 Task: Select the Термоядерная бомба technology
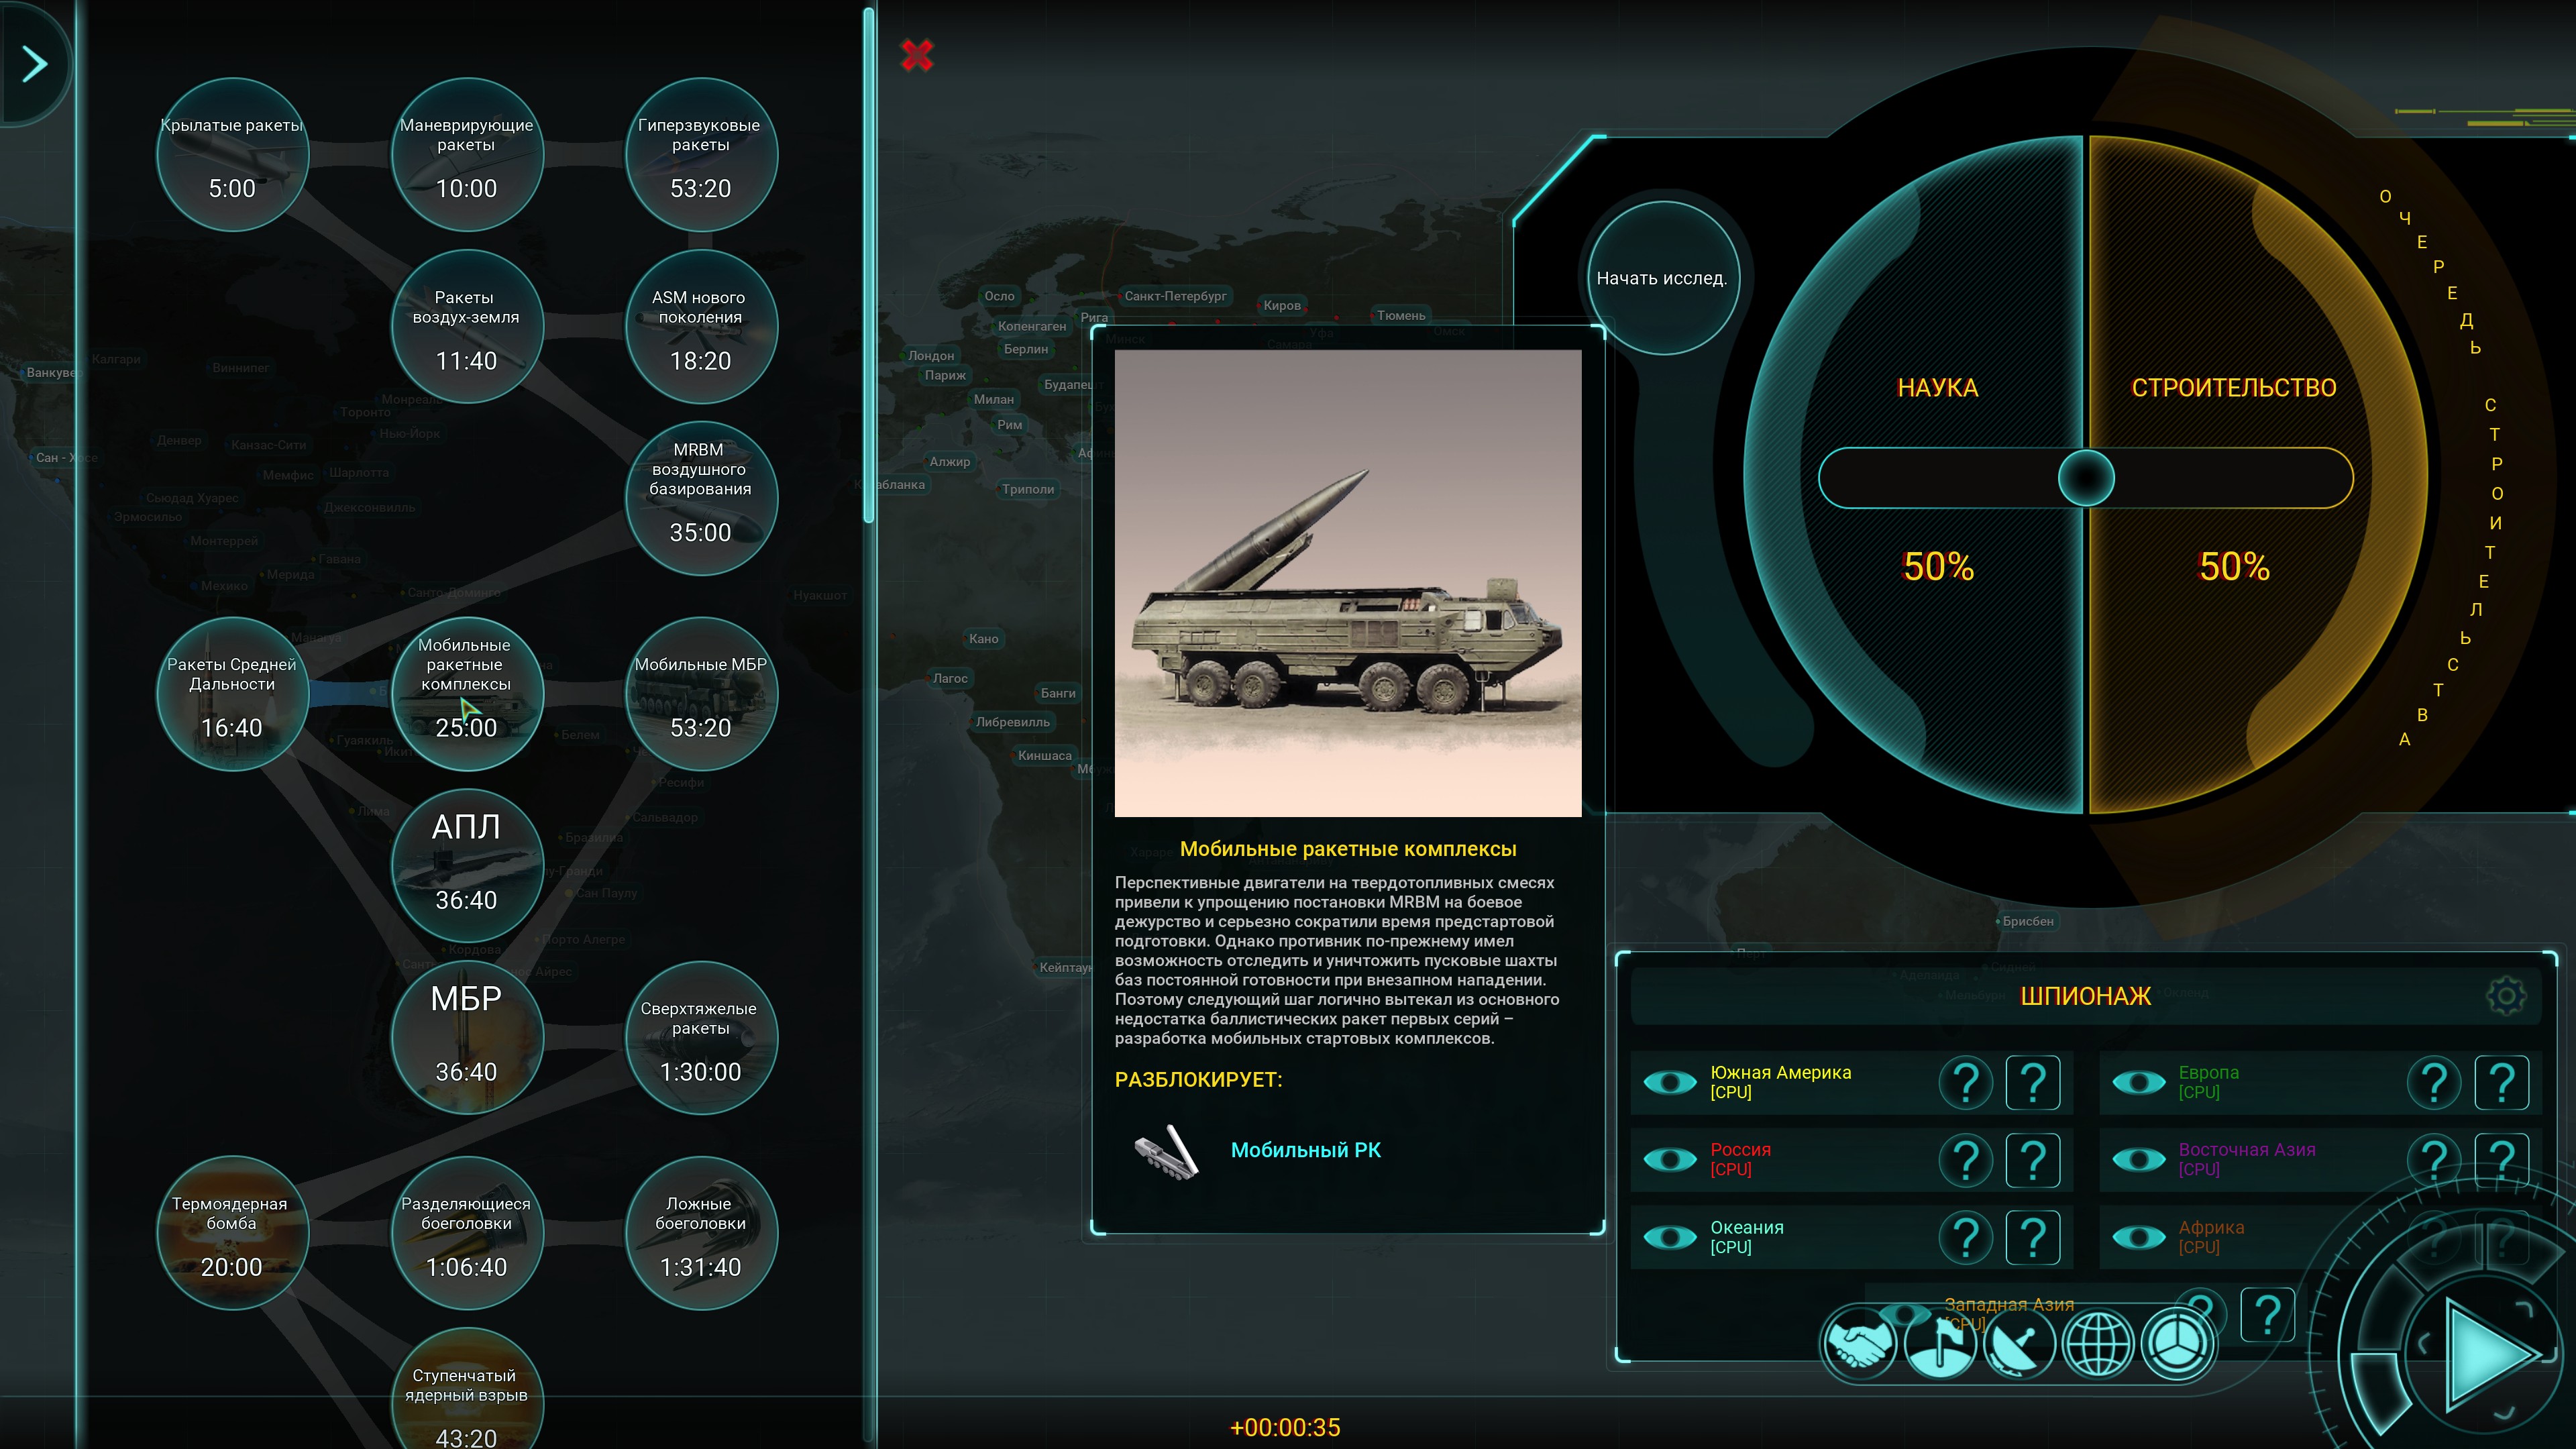[x=232, y=1233]
